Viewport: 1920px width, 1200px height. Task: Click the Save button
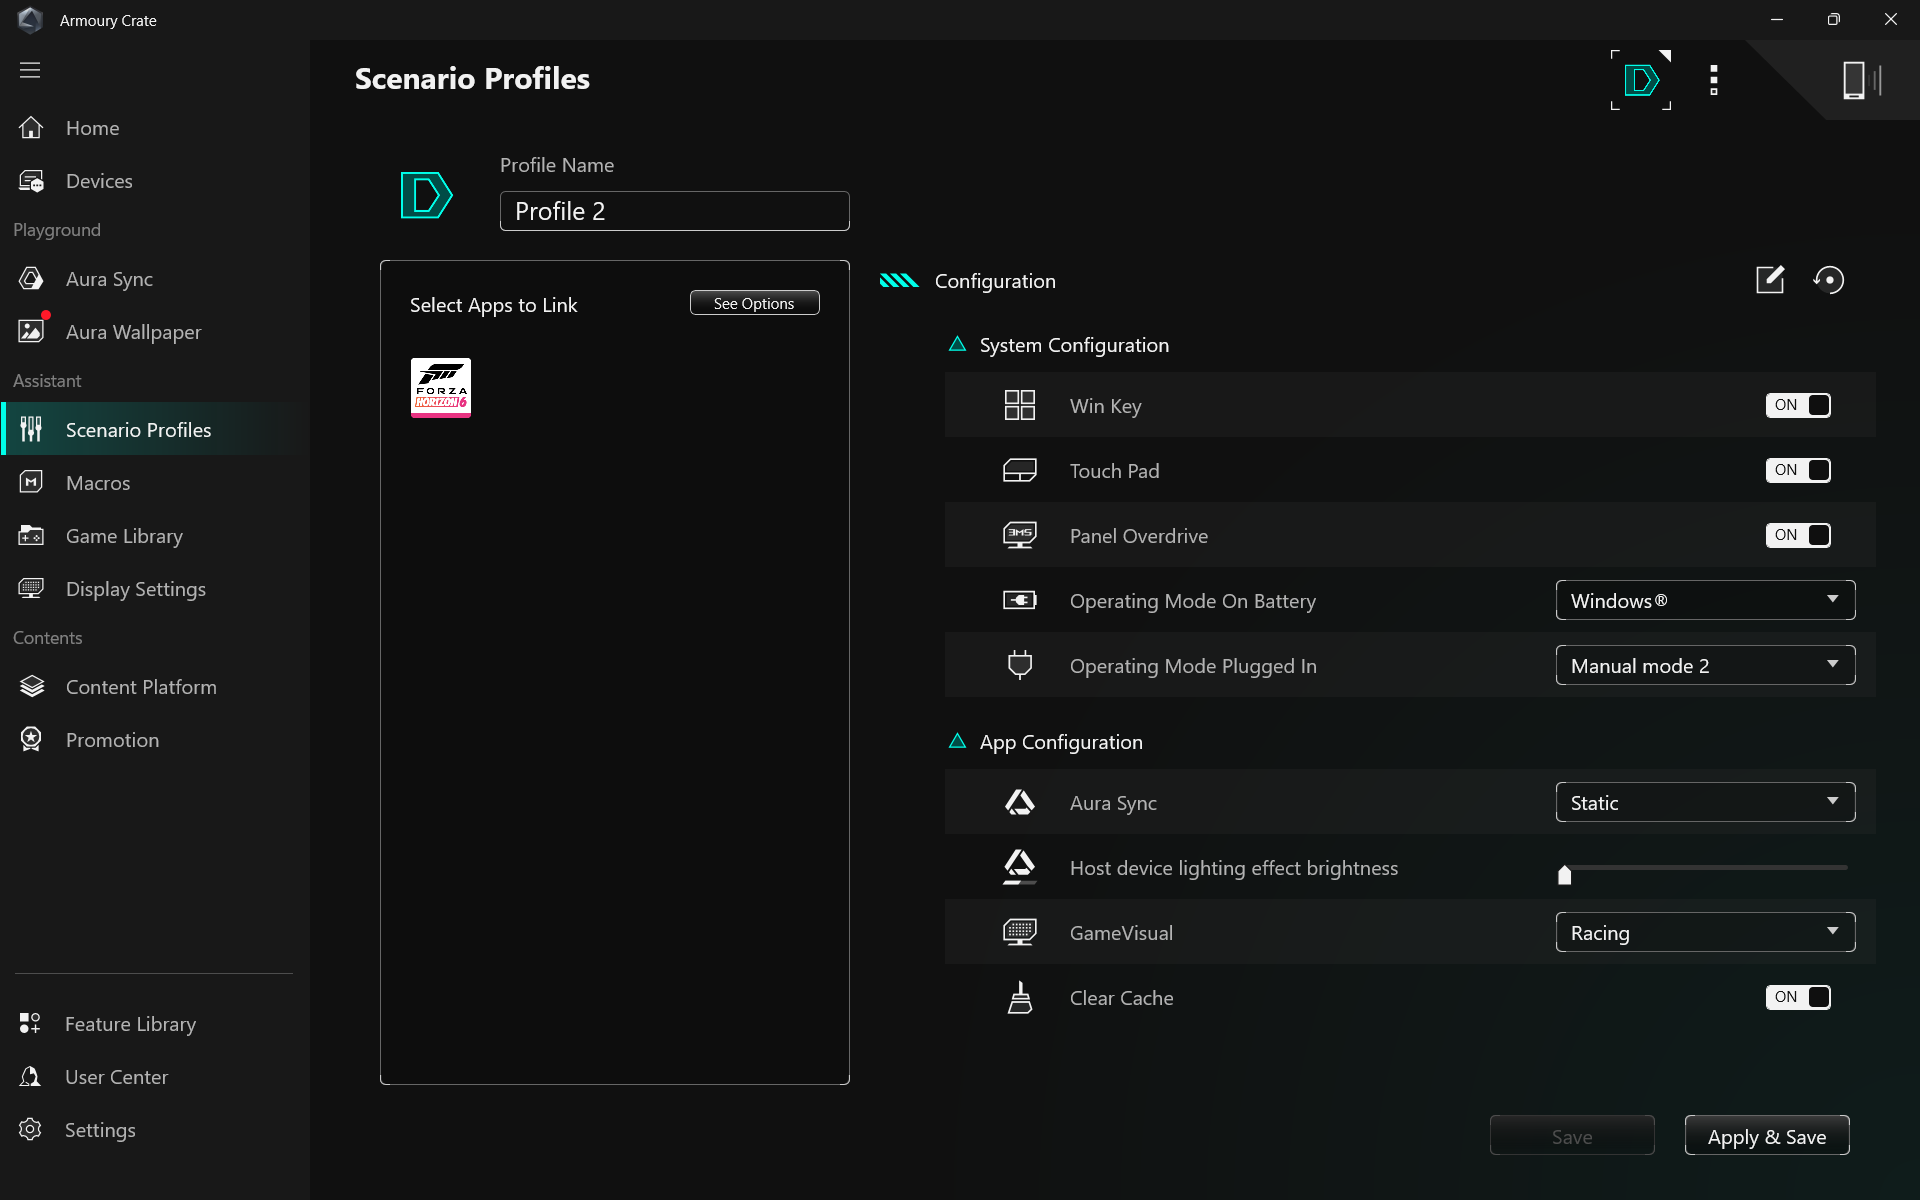pos(1572,1136)
